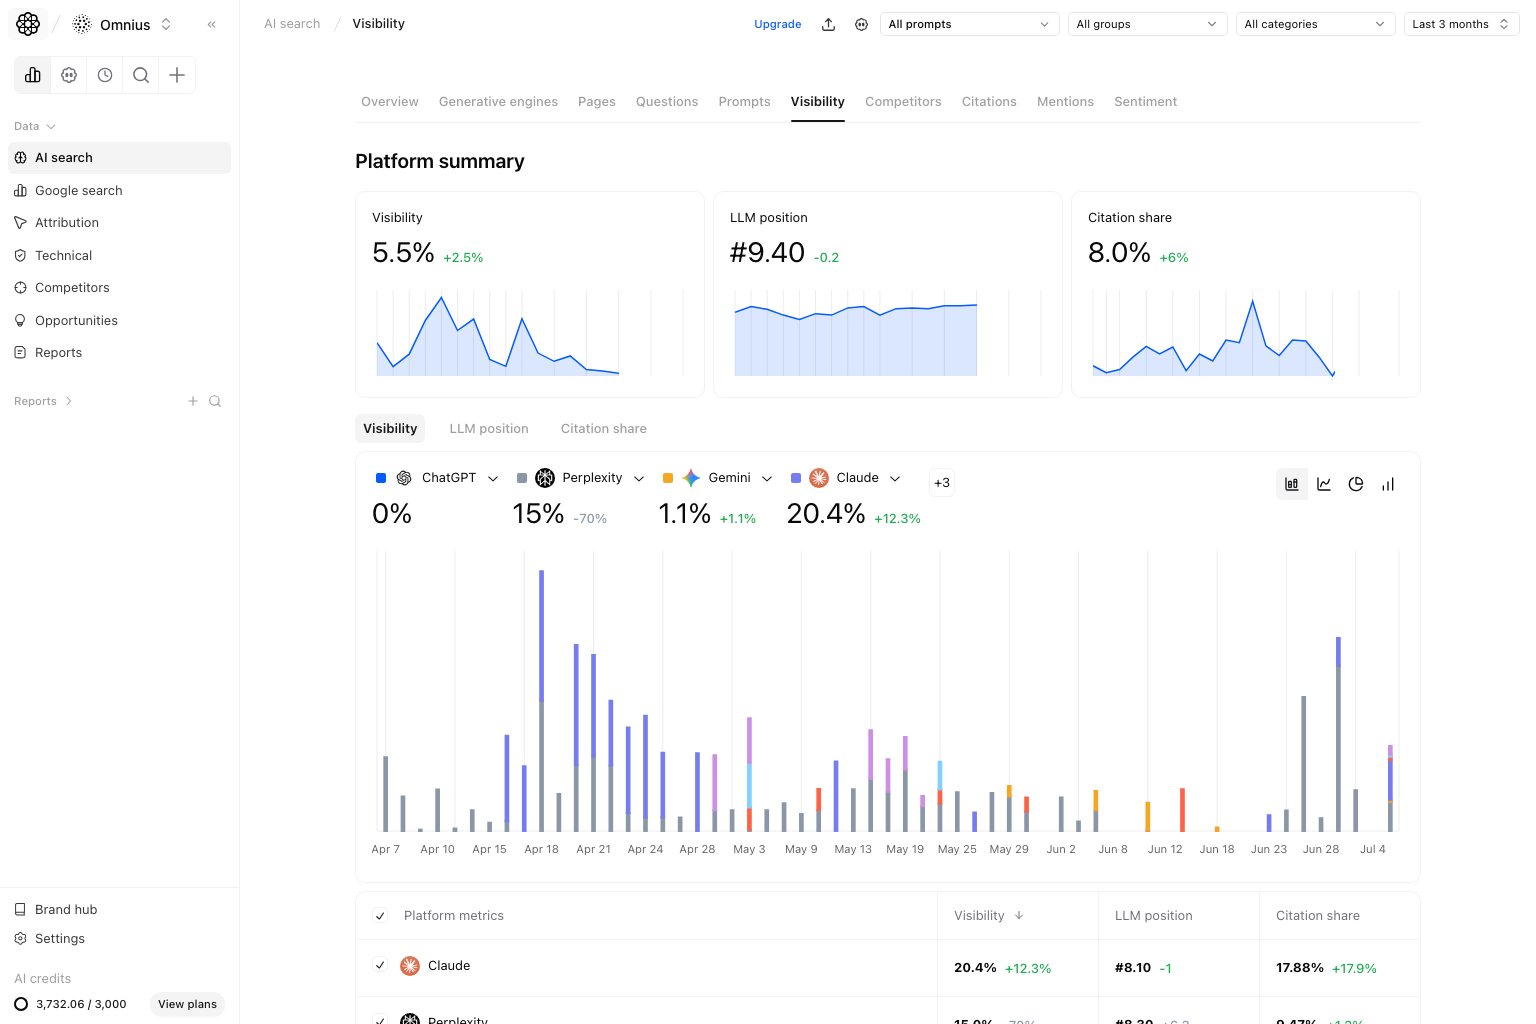Switch to the Citations tab

coord(989,102)
